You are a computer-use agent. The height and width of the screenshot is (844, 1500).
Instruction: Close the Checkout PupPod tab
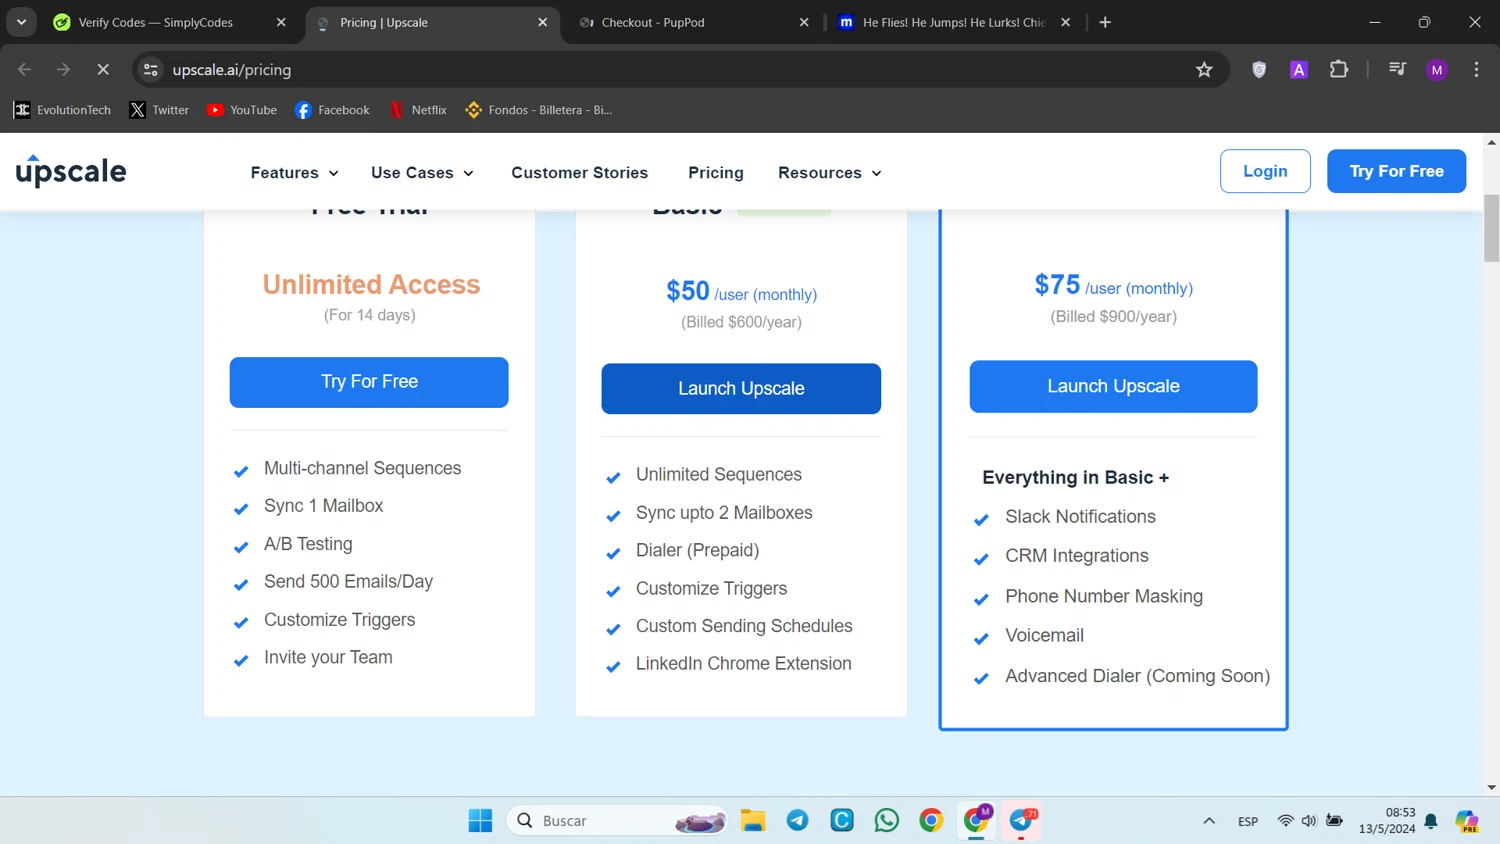click(x=804, y=22)
